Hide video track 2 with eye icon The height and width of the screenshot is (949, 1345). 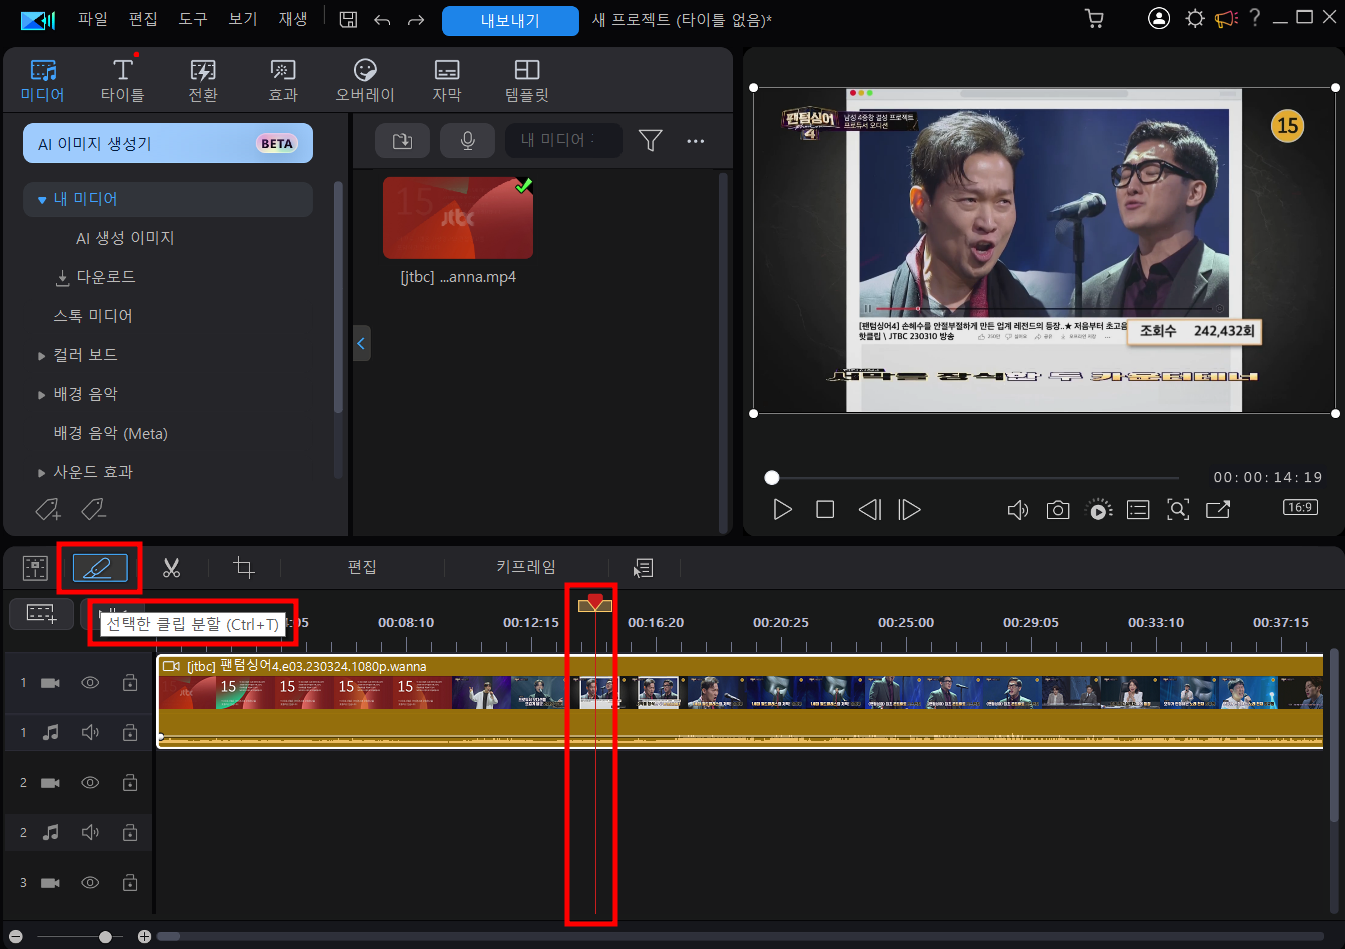pos(90,783)
